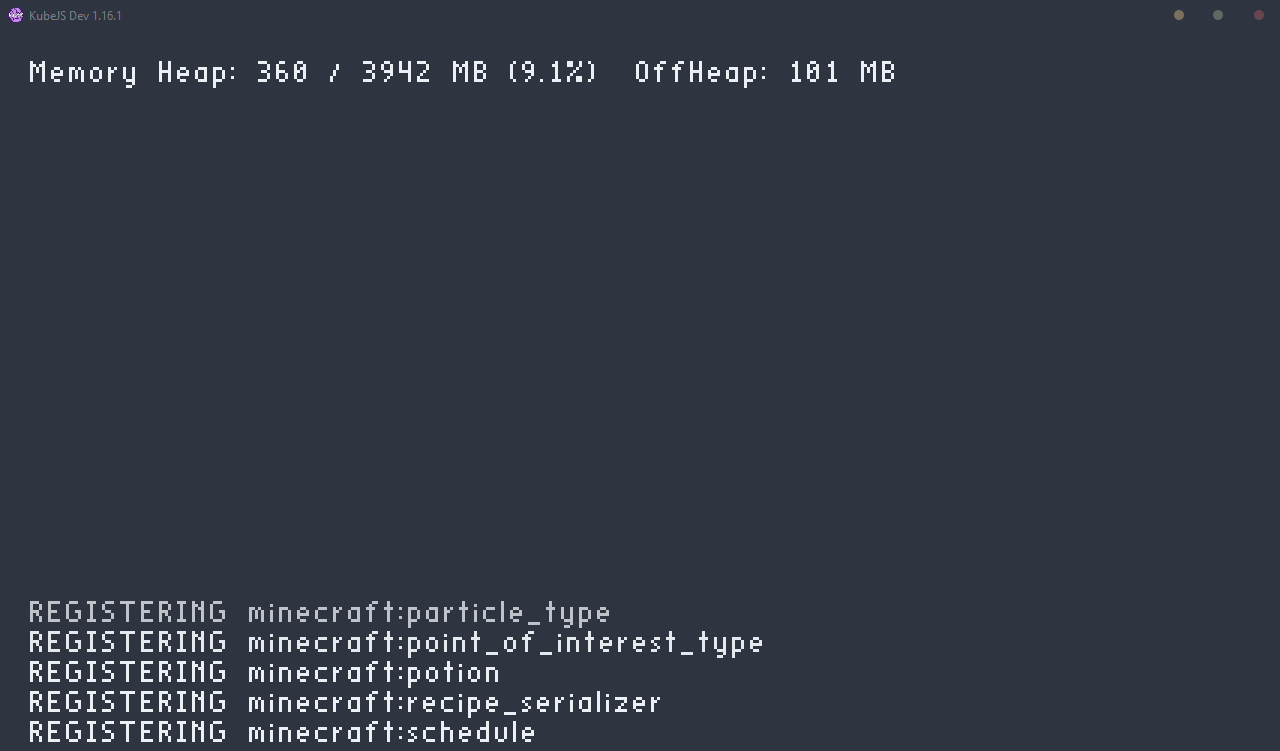Click REGISTERING before minecraft:potion
This screenshot has width=1280, height=751.
(x=128, y=673)
